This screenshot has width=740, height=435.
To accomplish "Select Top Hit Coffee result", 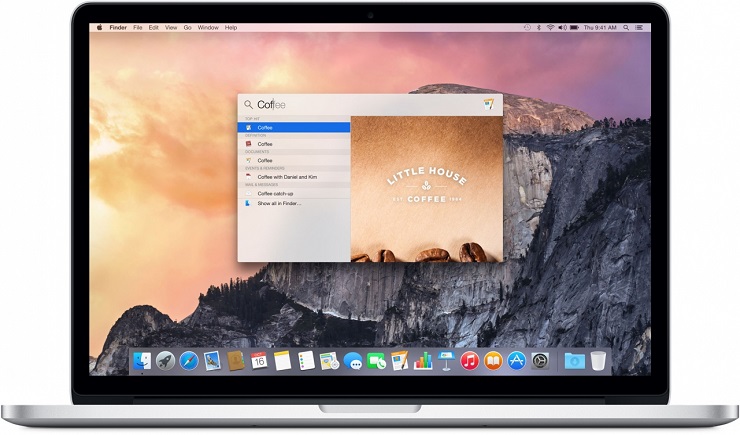I will pyautogui.click(x=294, y=127).
